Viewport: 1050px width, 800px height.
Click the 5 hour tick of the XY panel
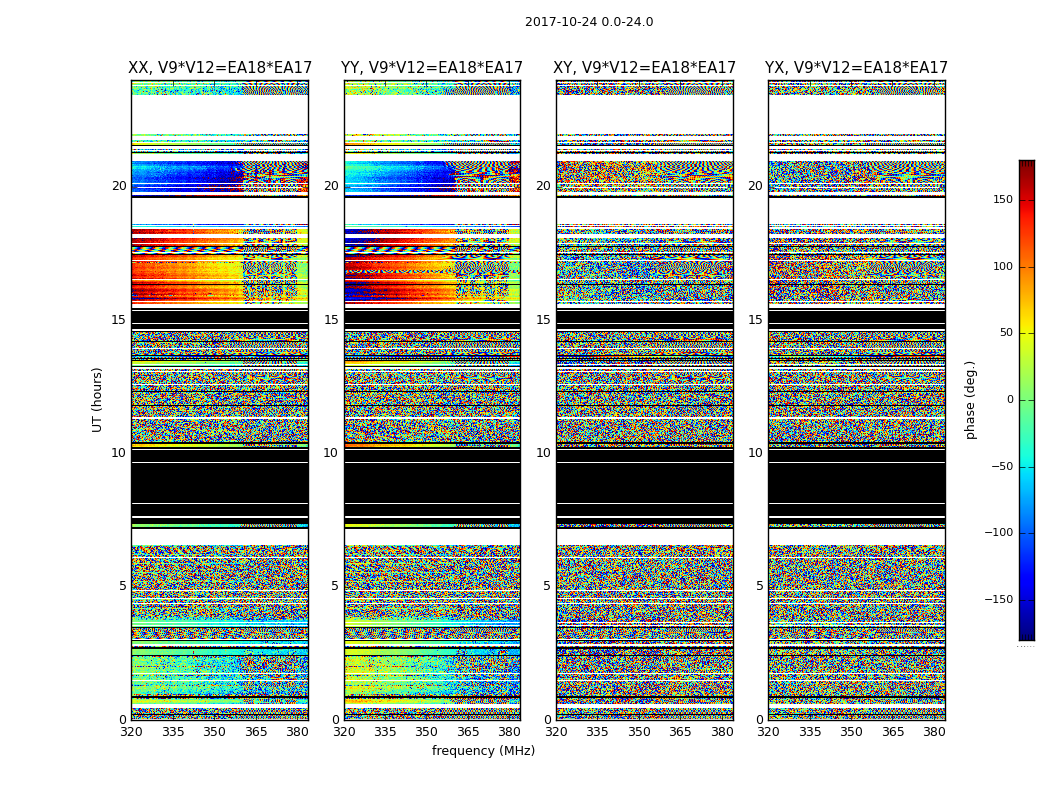547,586
